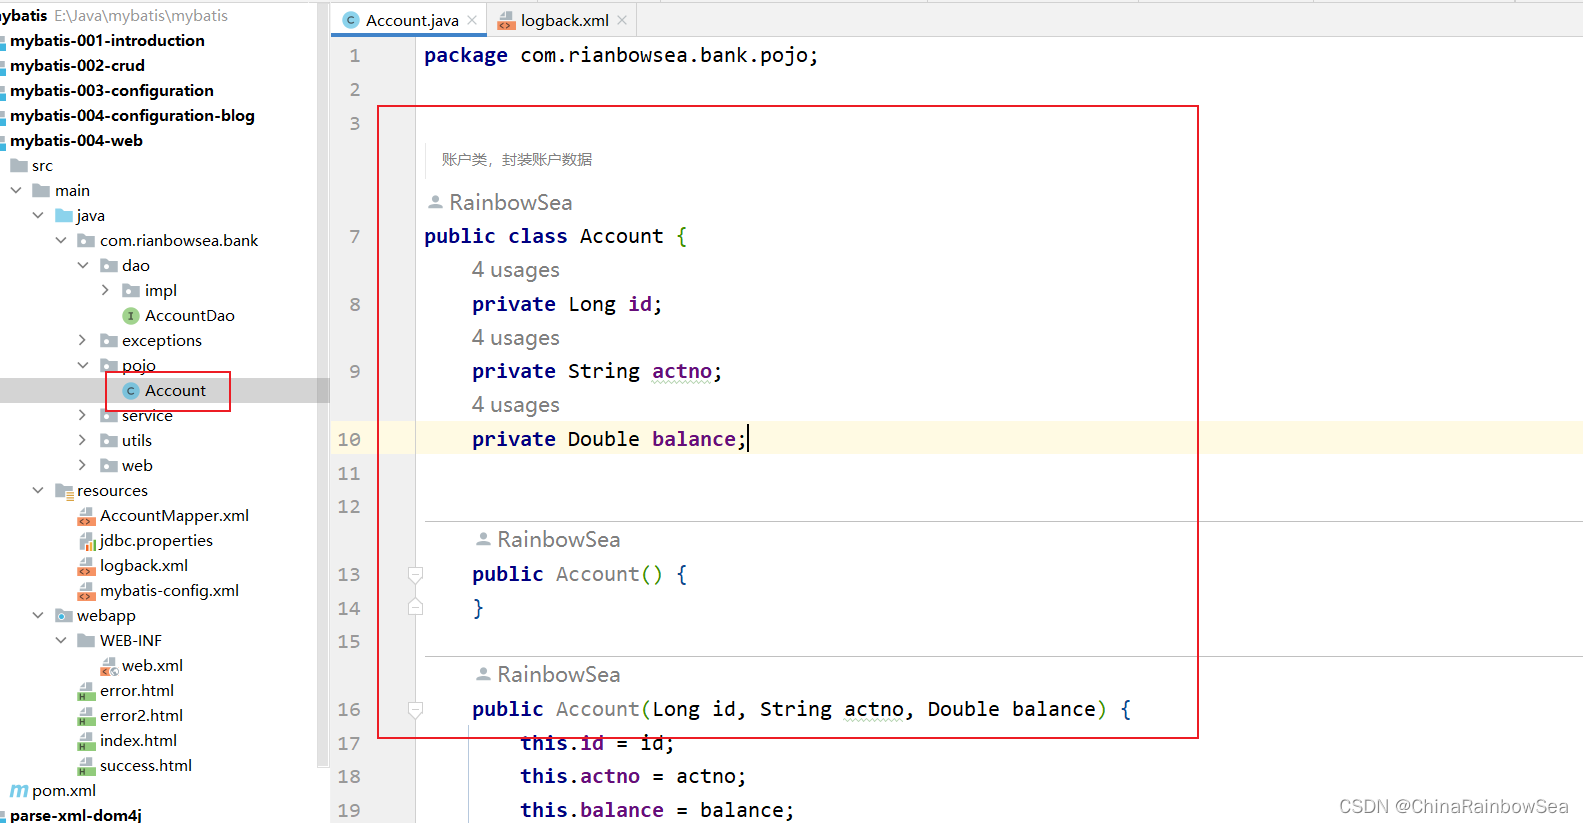Expand the exceptions package
The height and width of the screenshot is (823, 1583).
pos(83,341)
